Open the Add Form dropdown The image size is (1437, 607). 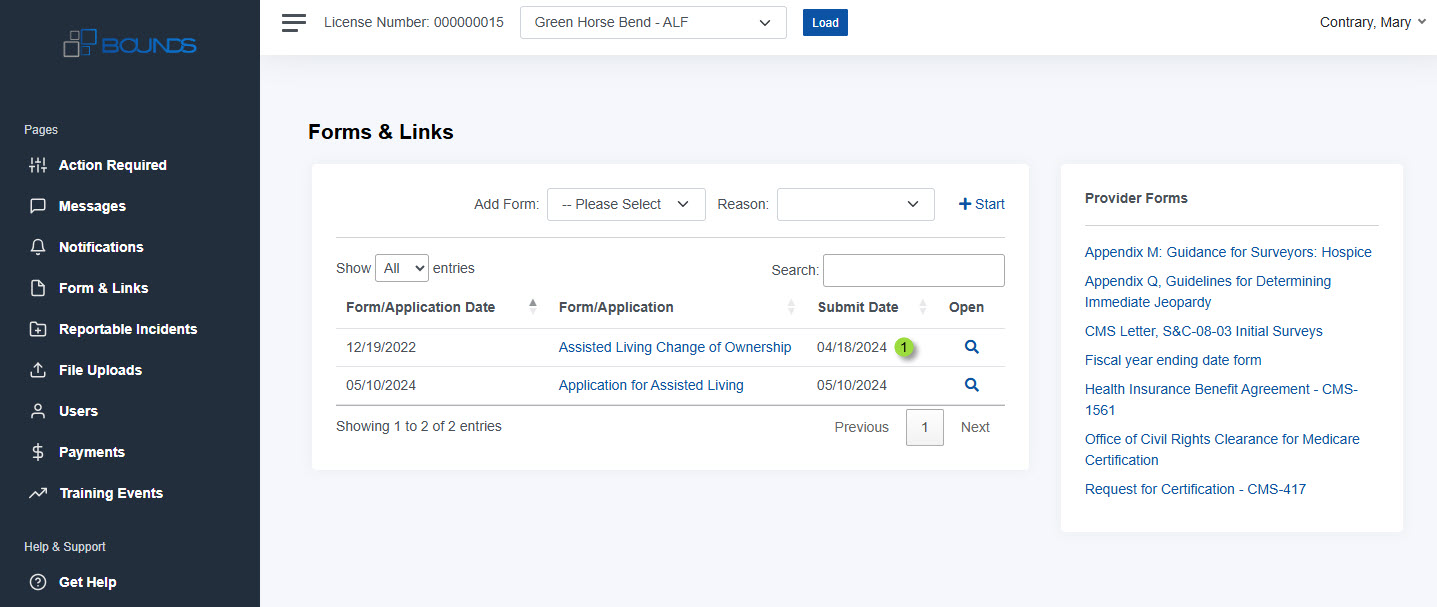click(626, 204)
